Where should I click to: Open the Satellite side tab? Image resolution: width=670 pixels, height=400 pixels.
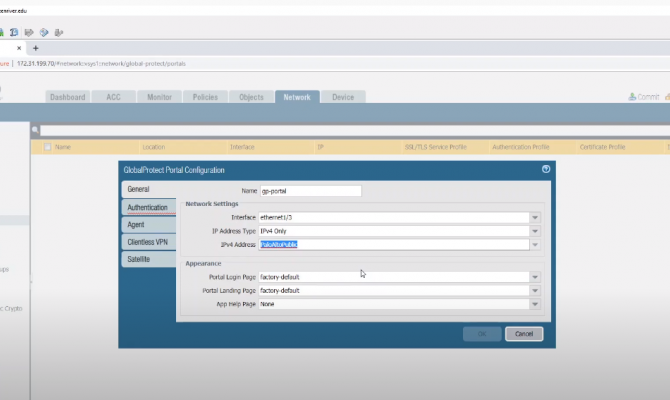pos(149,259)
